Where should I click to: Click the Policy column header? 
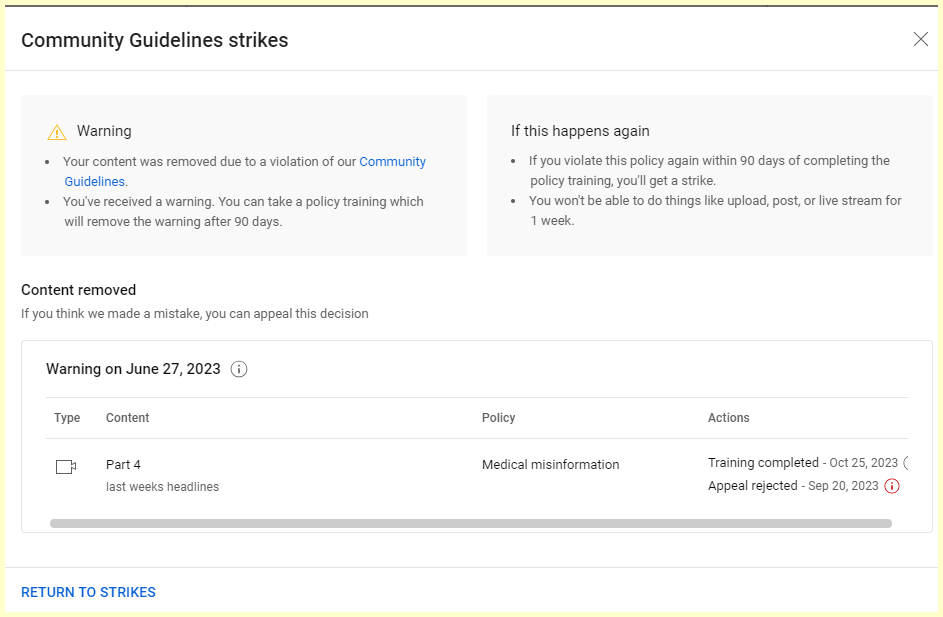[x=498, y=418]
